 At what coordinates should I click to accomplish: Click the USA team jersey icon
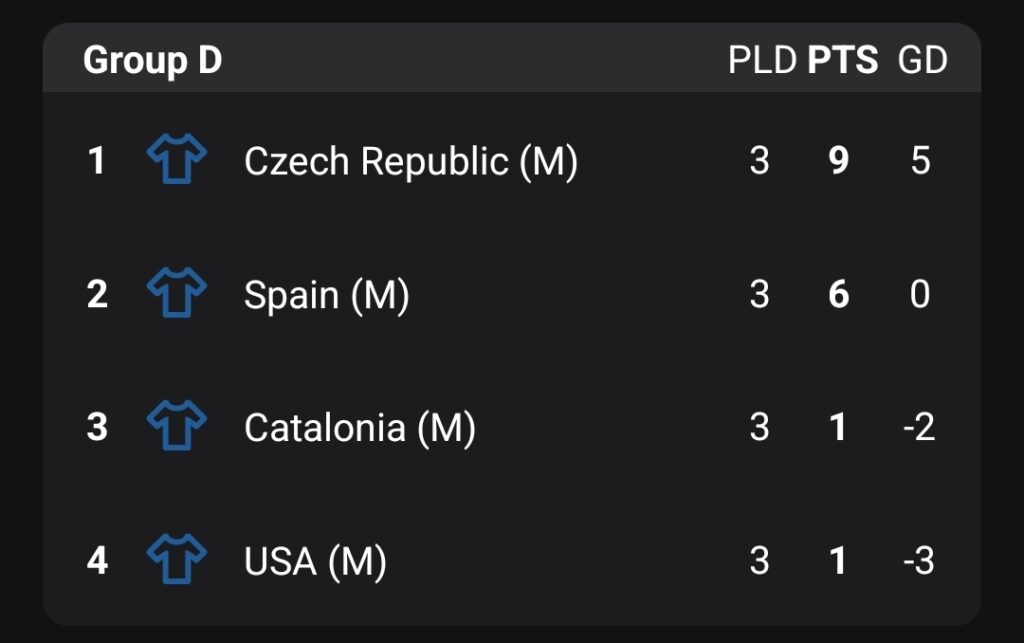177,561
